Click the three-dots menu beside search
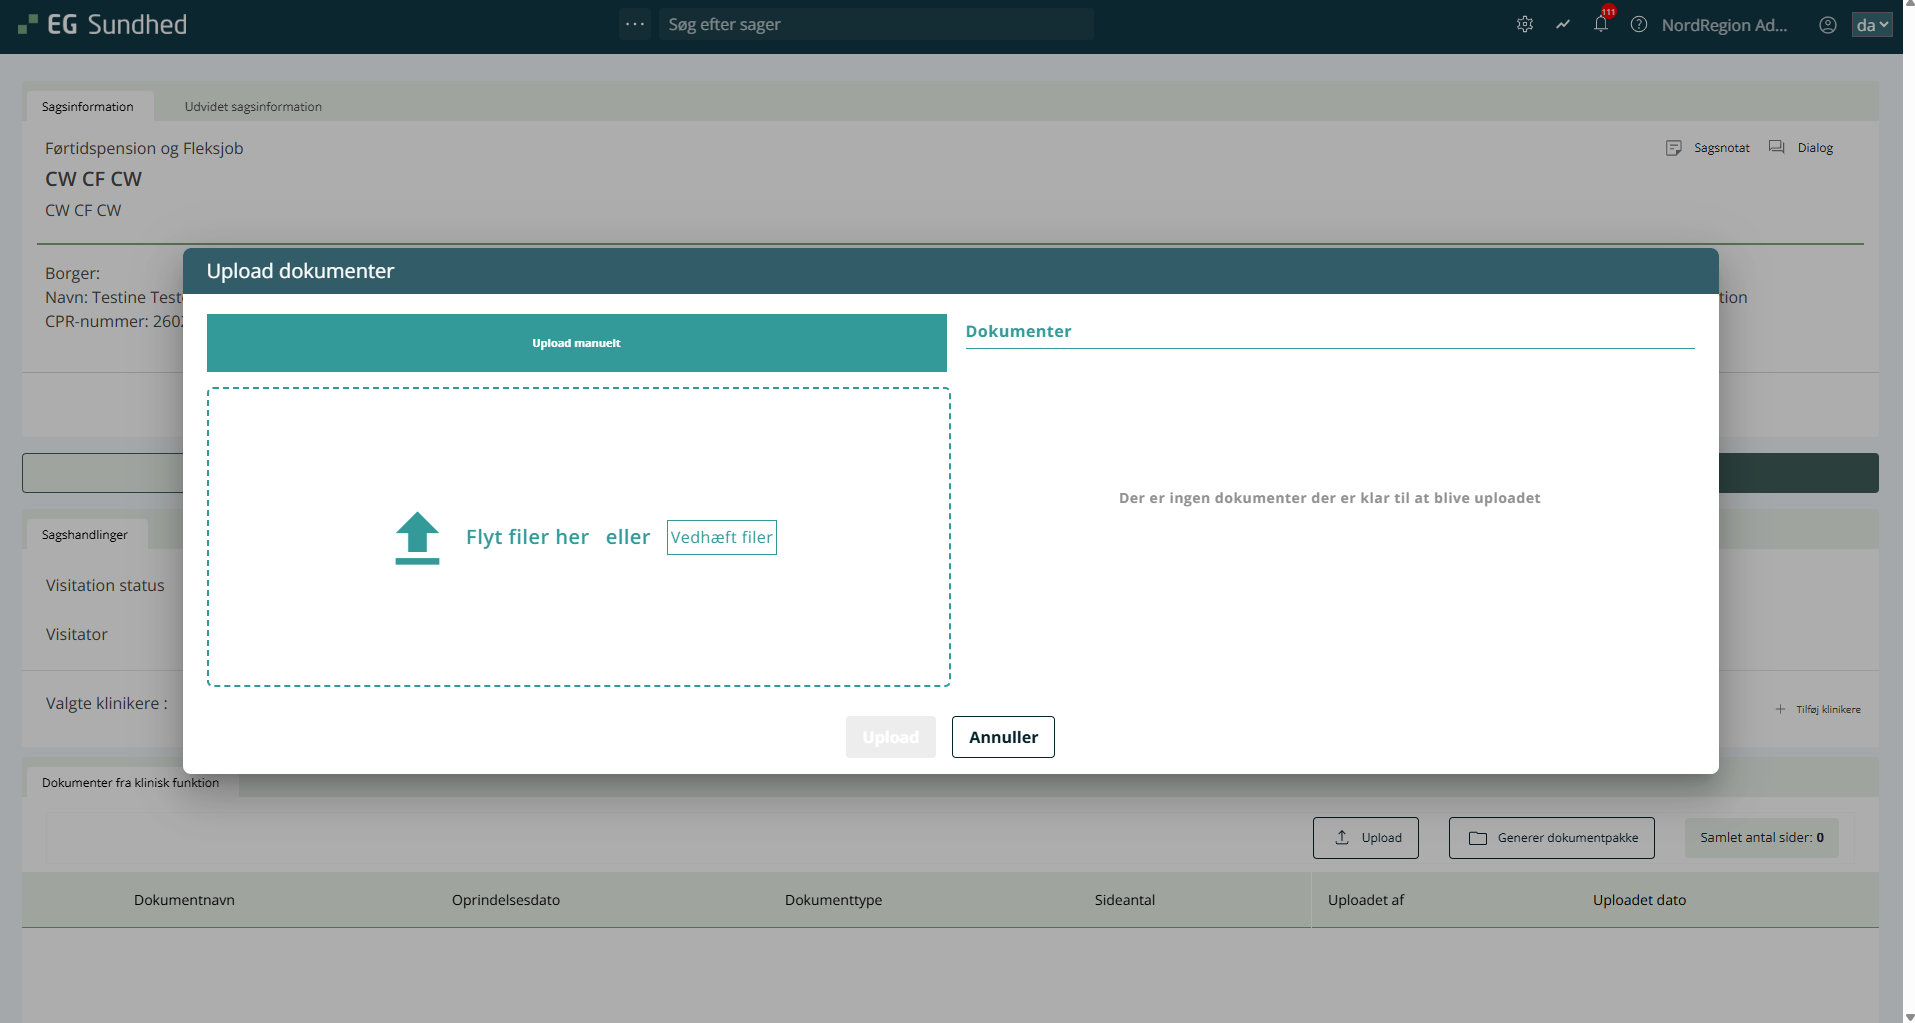This screenshot has height=1023, width=1915. (635, 24)
